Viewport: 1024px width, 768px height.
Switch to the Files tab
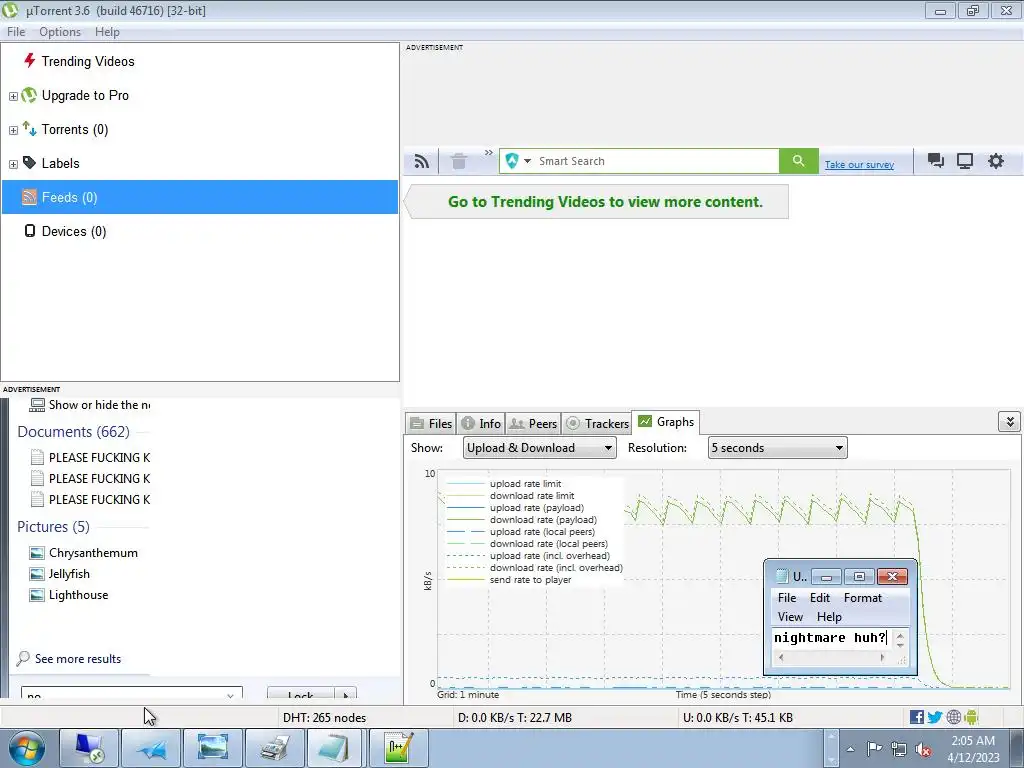tap(430, 423)
